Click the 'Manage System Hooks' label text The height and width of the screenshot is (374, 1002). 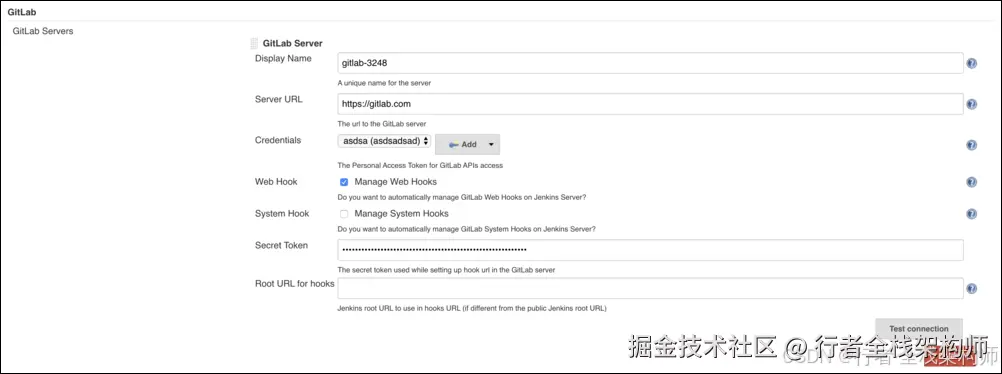(x=401, y=214)
